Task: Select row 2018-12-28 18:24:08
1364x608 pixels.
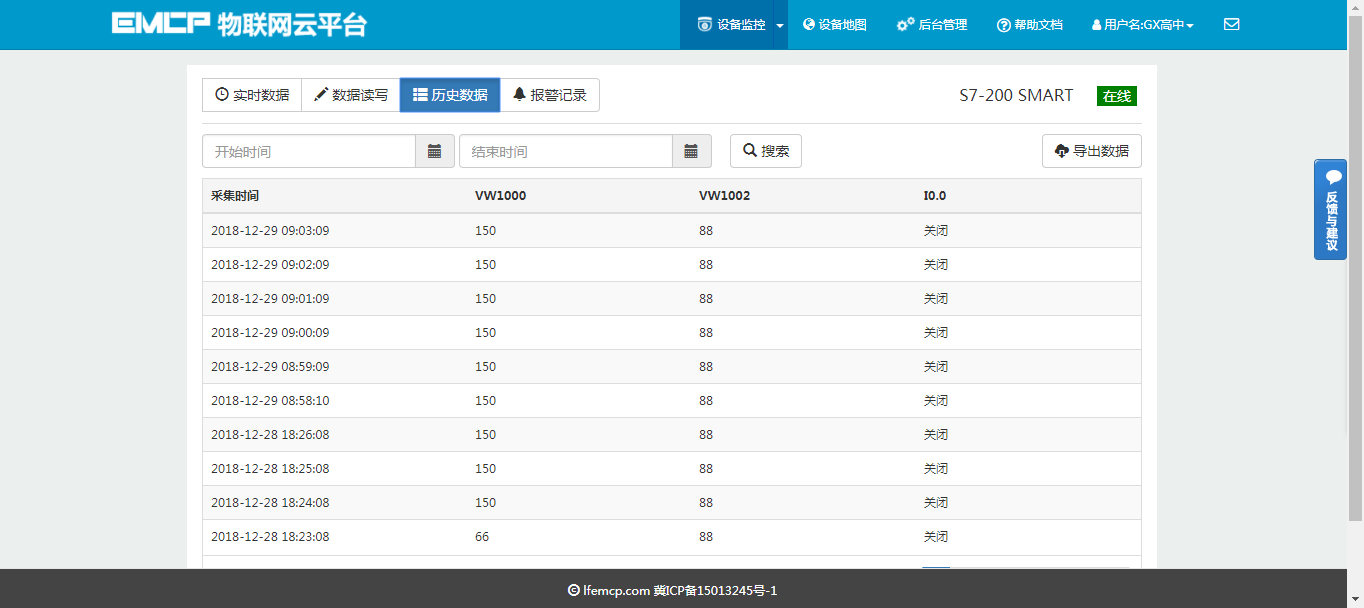Action: 672,503
